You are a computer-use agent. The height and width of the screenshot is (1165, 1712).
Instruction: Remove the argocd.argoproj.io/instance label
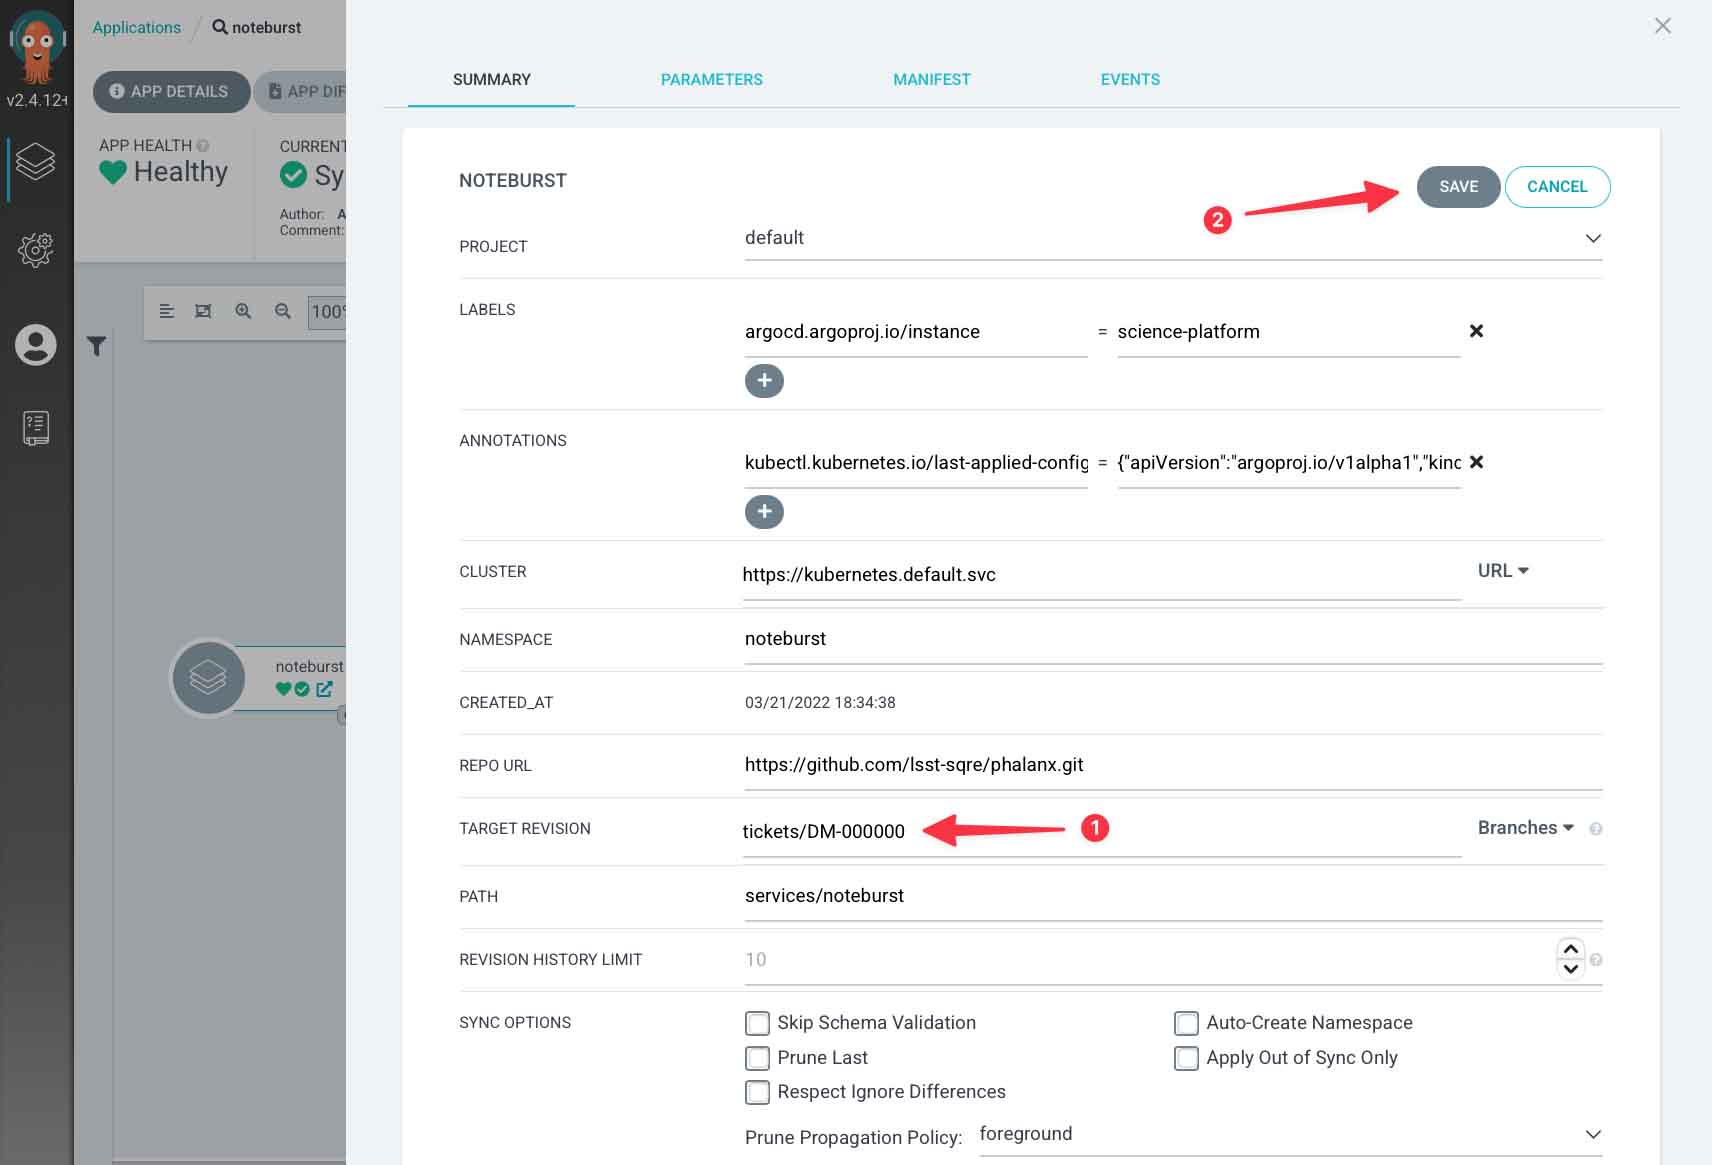point(1476,331)
